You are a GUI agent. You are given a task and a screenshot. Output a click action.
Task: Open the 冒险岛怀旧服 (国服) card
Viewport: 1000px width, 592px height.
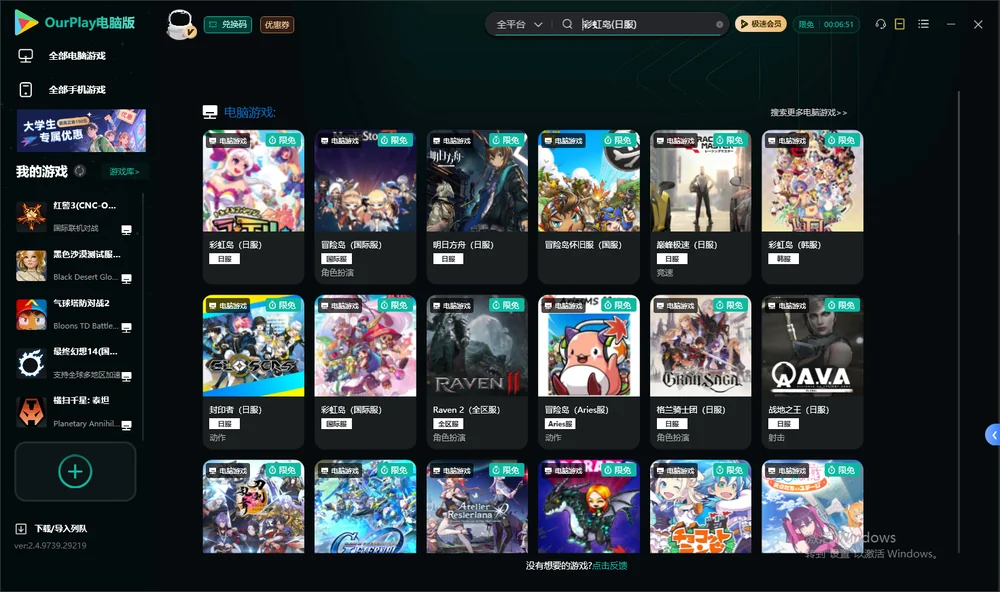(589, 207)
